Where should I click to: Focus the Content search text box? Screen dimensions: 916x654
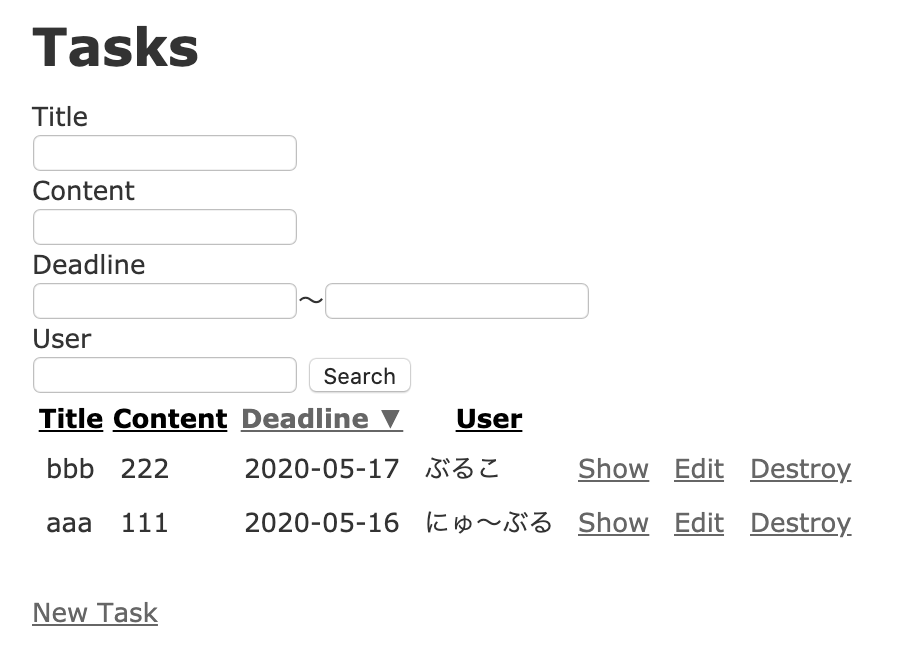[165, 227]
